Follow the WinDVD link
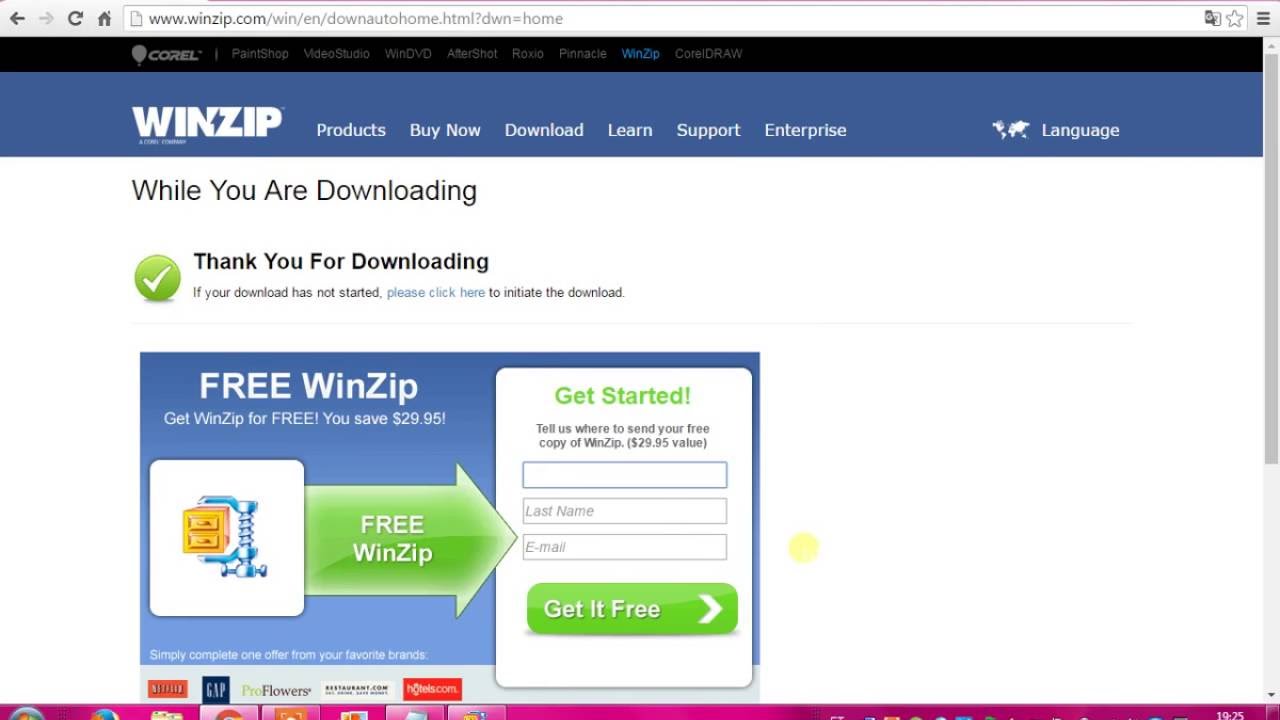The width and height of the screenshot is (1280, 720). (408, 54)
